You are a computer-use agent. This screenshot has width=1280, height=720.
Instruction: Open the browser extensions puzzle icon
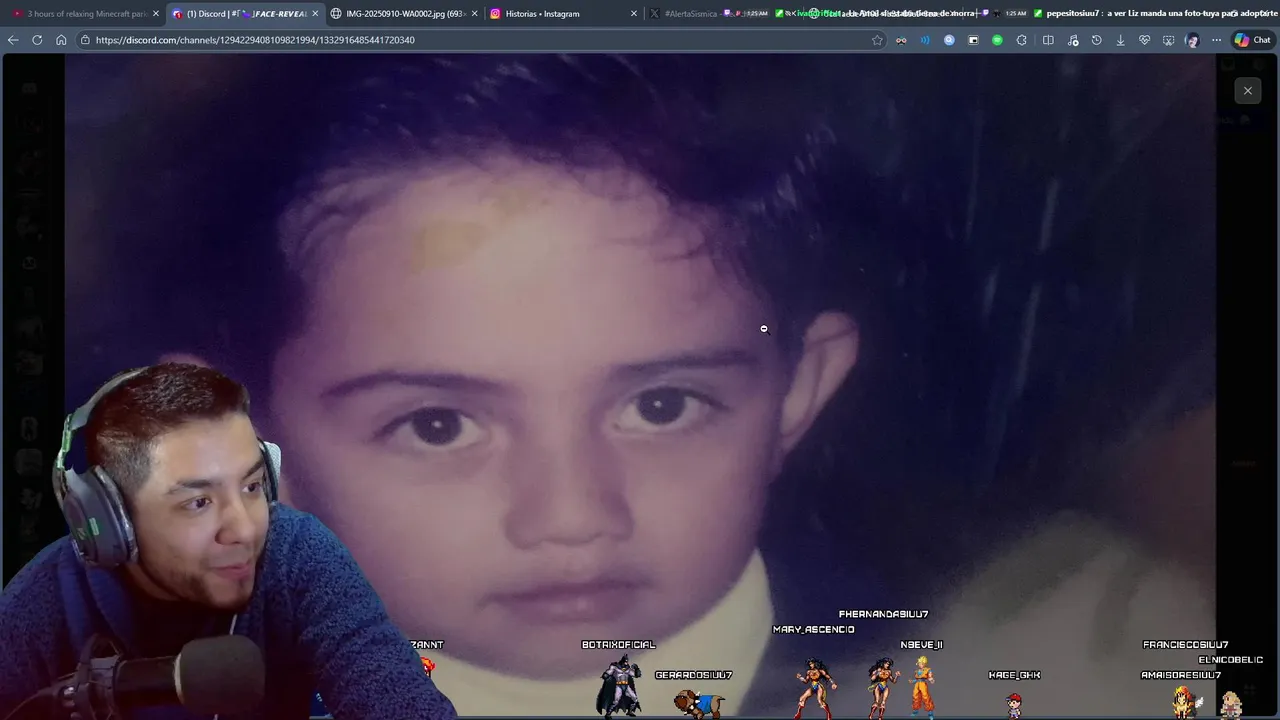(1021, 40)
